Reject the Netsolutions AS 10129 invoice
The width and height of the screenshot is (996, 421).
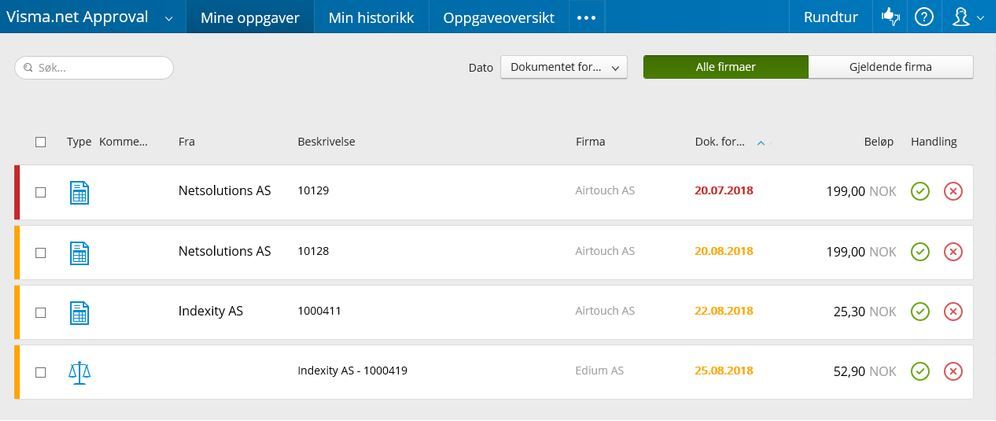[952, 191]
